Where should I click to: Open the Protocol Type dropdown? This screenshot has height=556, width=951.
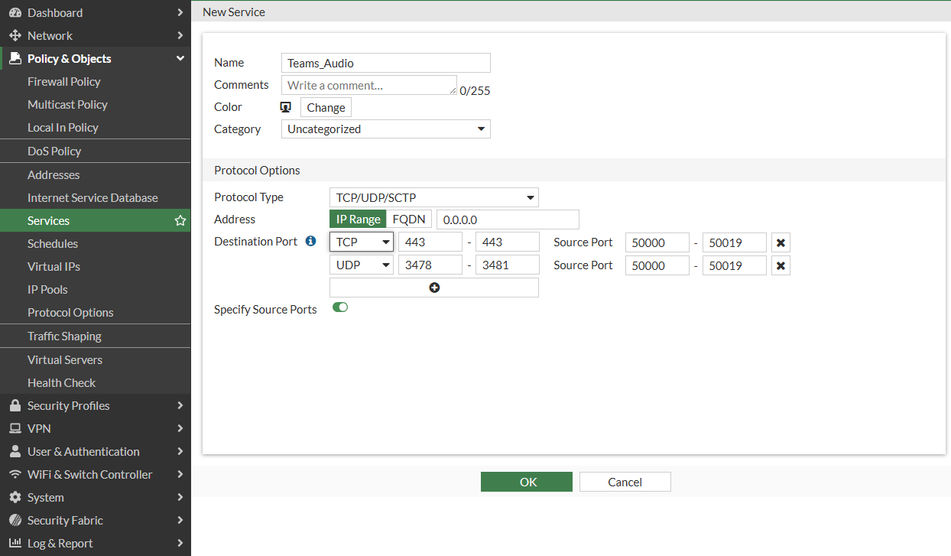pyautogui.click(x=433, y=198)
